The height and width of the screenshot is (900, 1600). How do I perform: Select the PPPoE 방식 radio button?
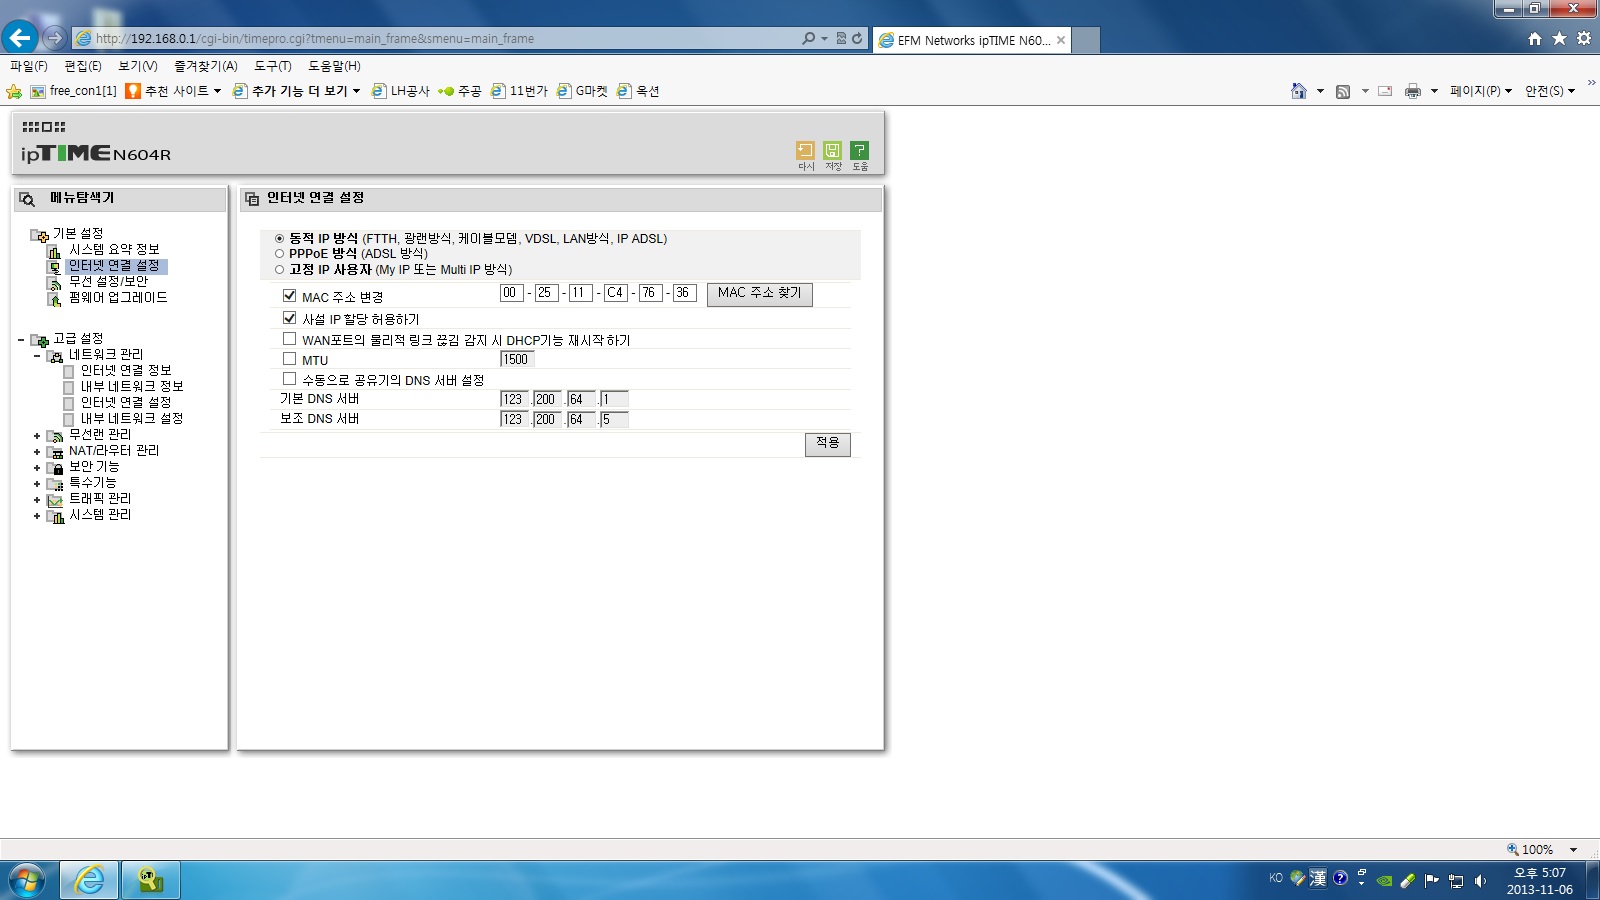(279, 254)
